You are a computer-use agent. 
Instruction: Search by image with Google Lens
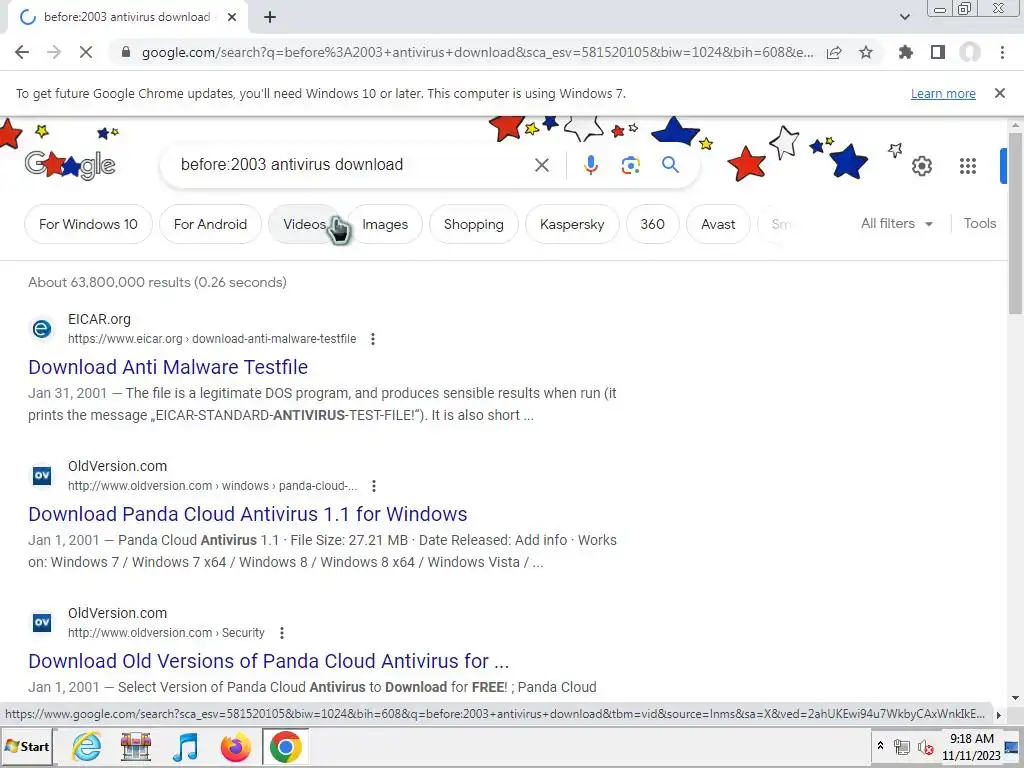[x=630, y=165]
